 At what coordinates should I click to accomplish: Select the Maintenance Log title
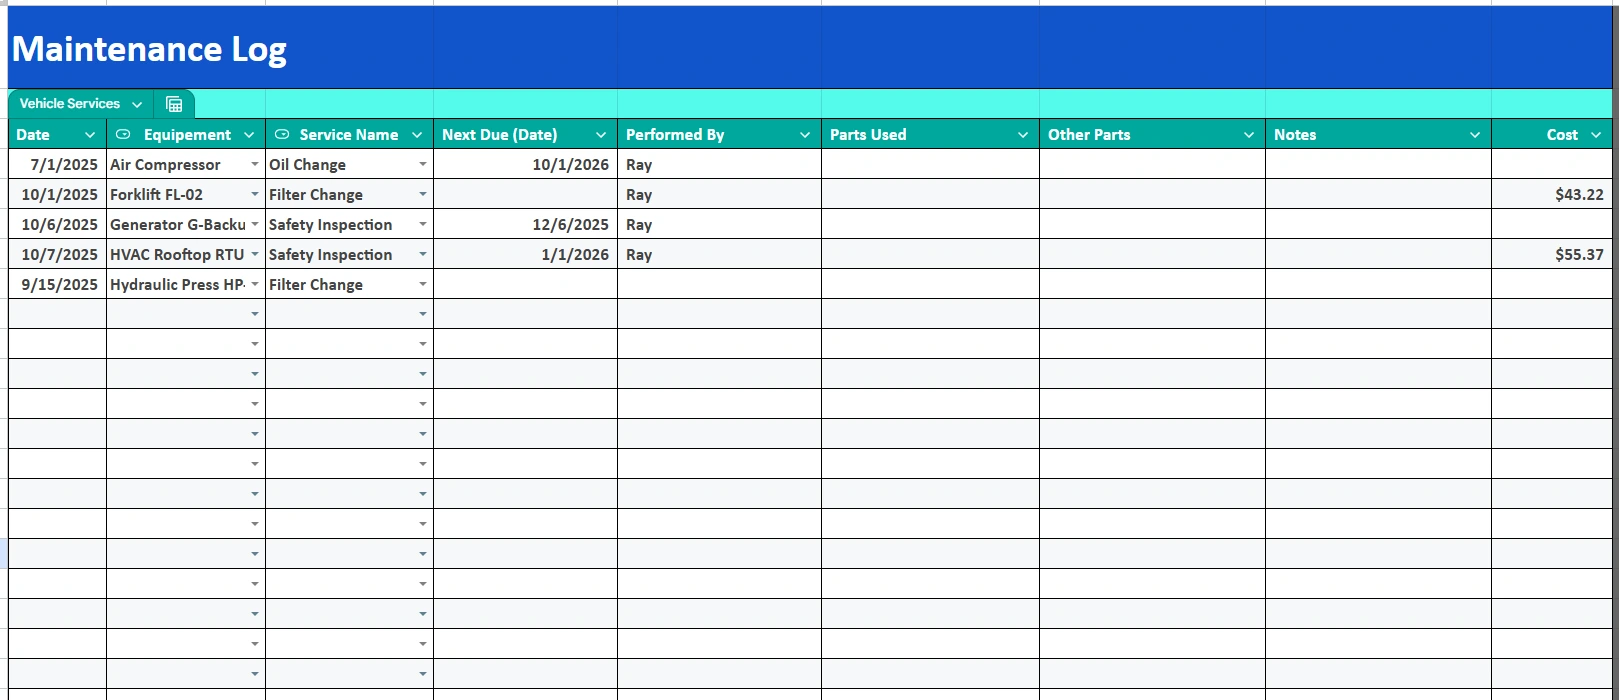150,49
